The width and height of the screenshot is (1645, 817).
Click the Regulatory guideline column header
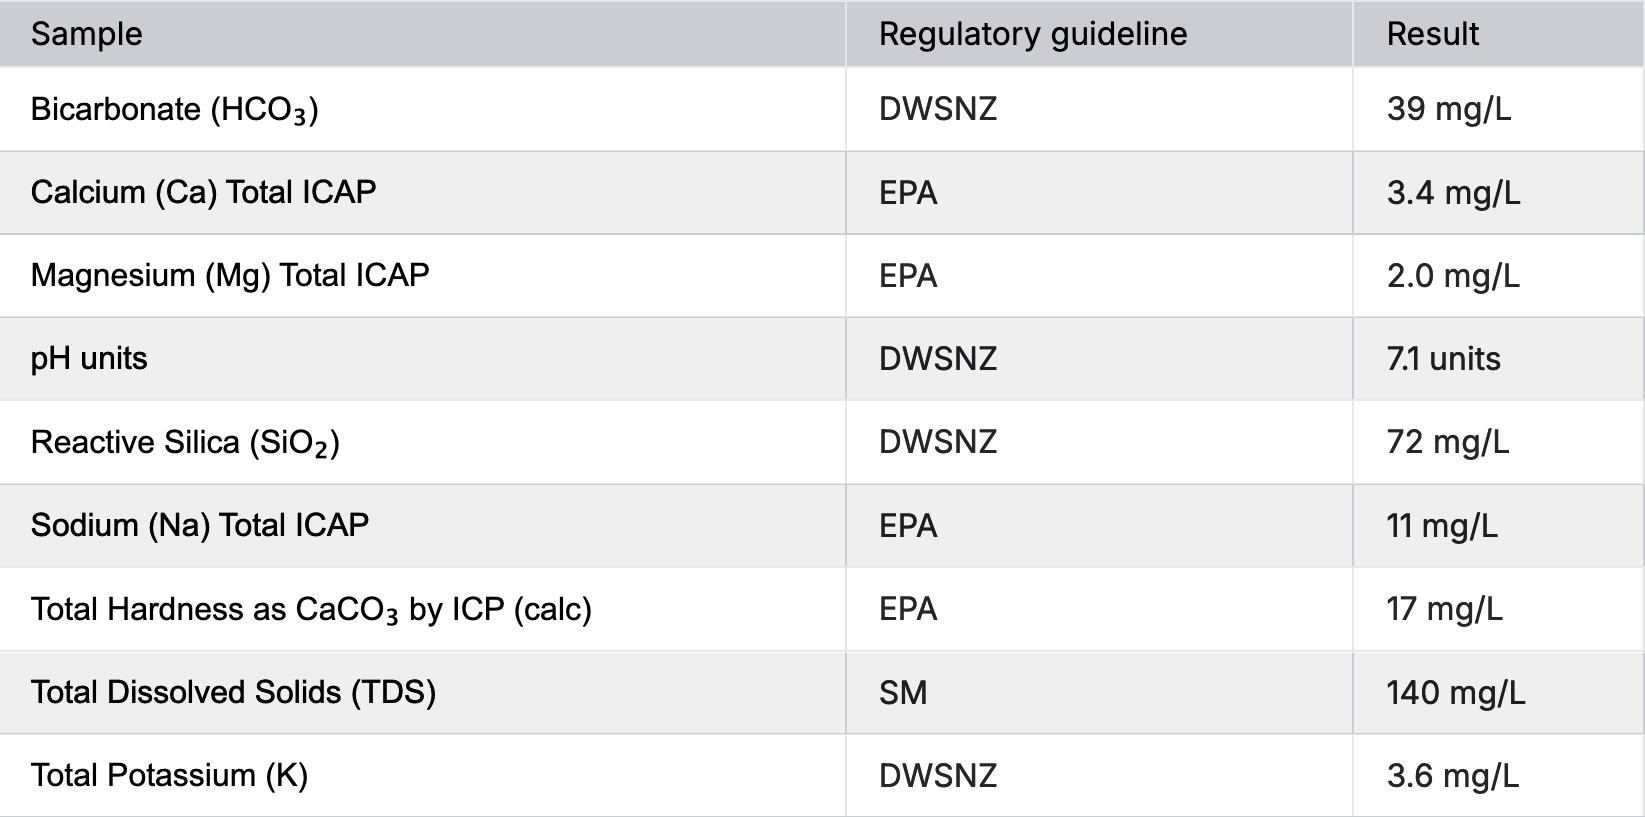point(1032,34)
